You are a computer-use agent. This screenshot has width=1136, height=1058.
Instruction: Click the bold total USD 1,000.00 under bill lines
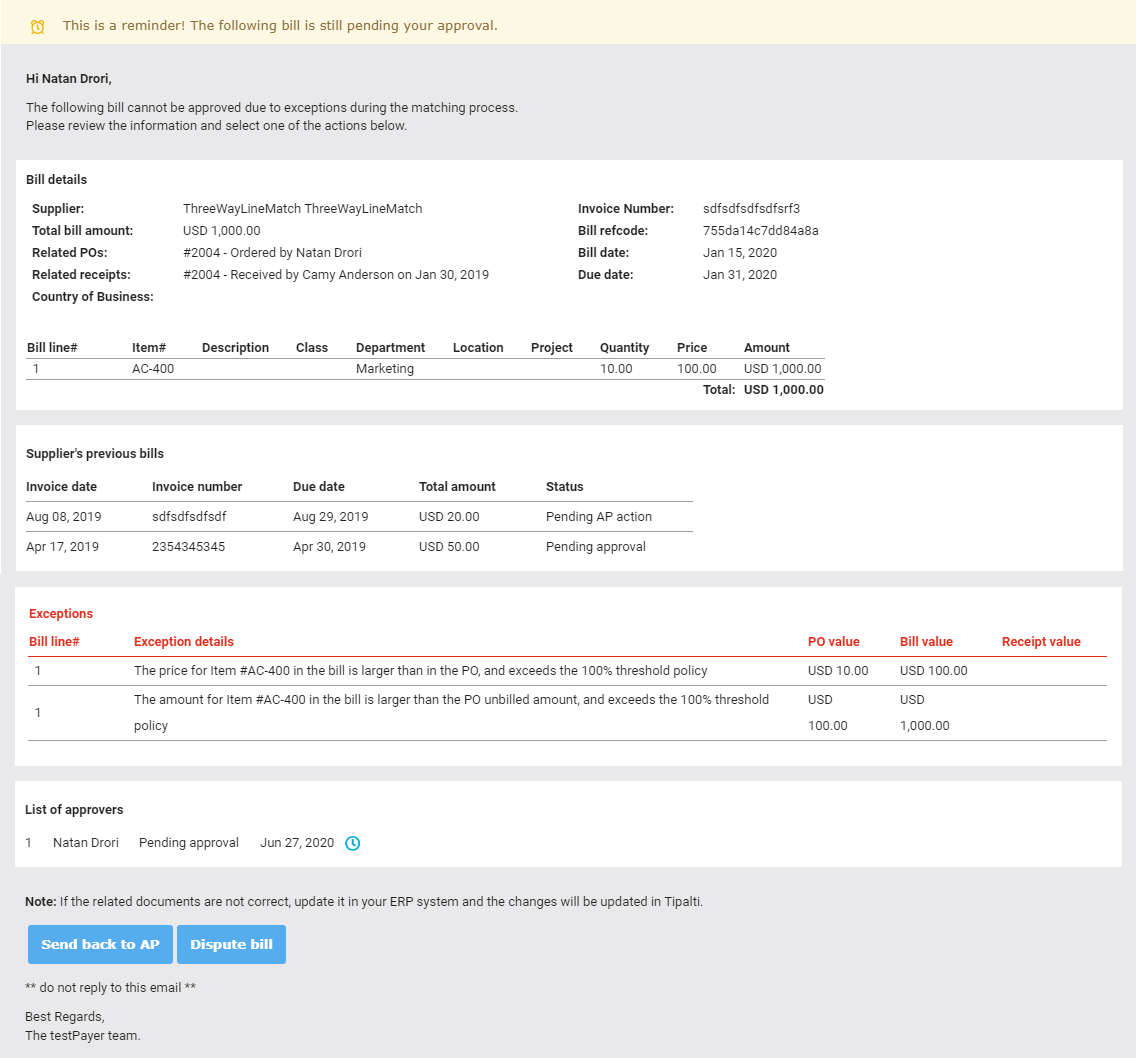[x=783, y=390]
